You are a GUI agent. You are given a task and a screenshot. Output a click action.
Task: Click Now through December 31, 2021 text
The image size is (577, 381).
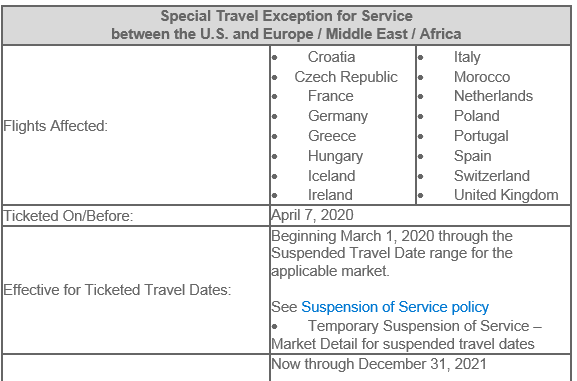pos(379,364)
